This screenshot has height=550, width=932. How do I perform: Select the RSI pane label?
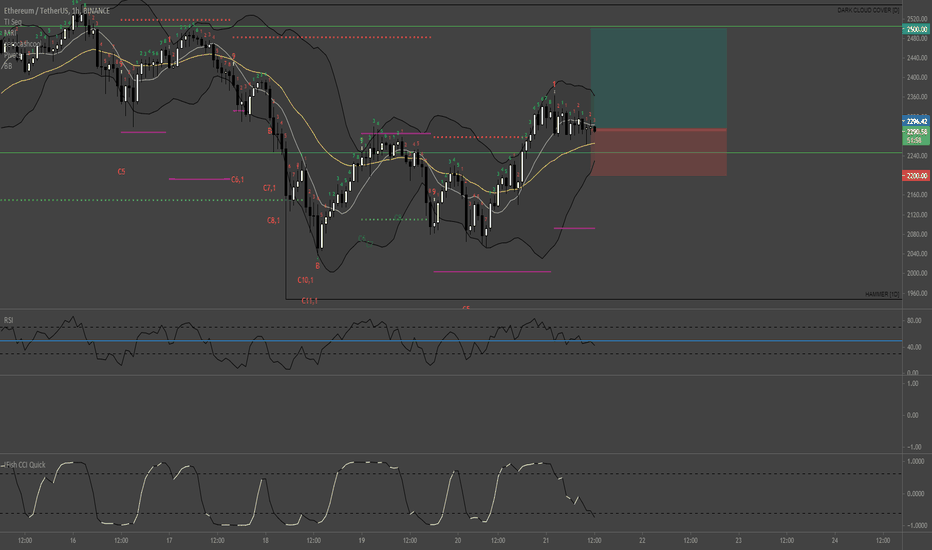(x=8, y=320)
